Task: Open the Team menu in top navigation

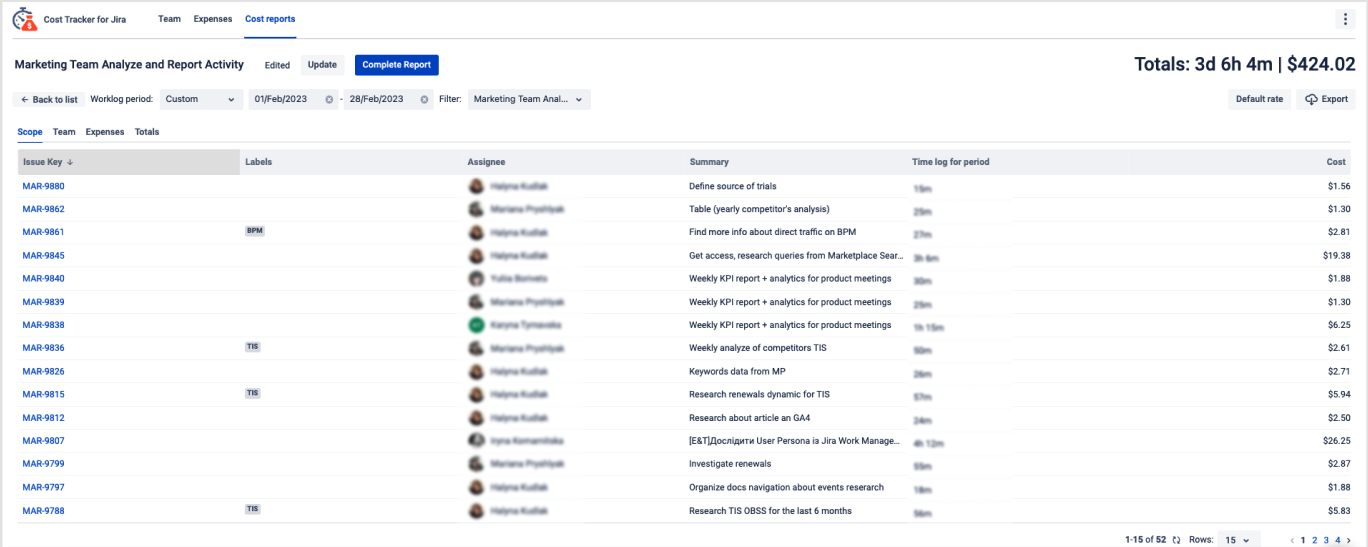Action: tap(169, 19)
